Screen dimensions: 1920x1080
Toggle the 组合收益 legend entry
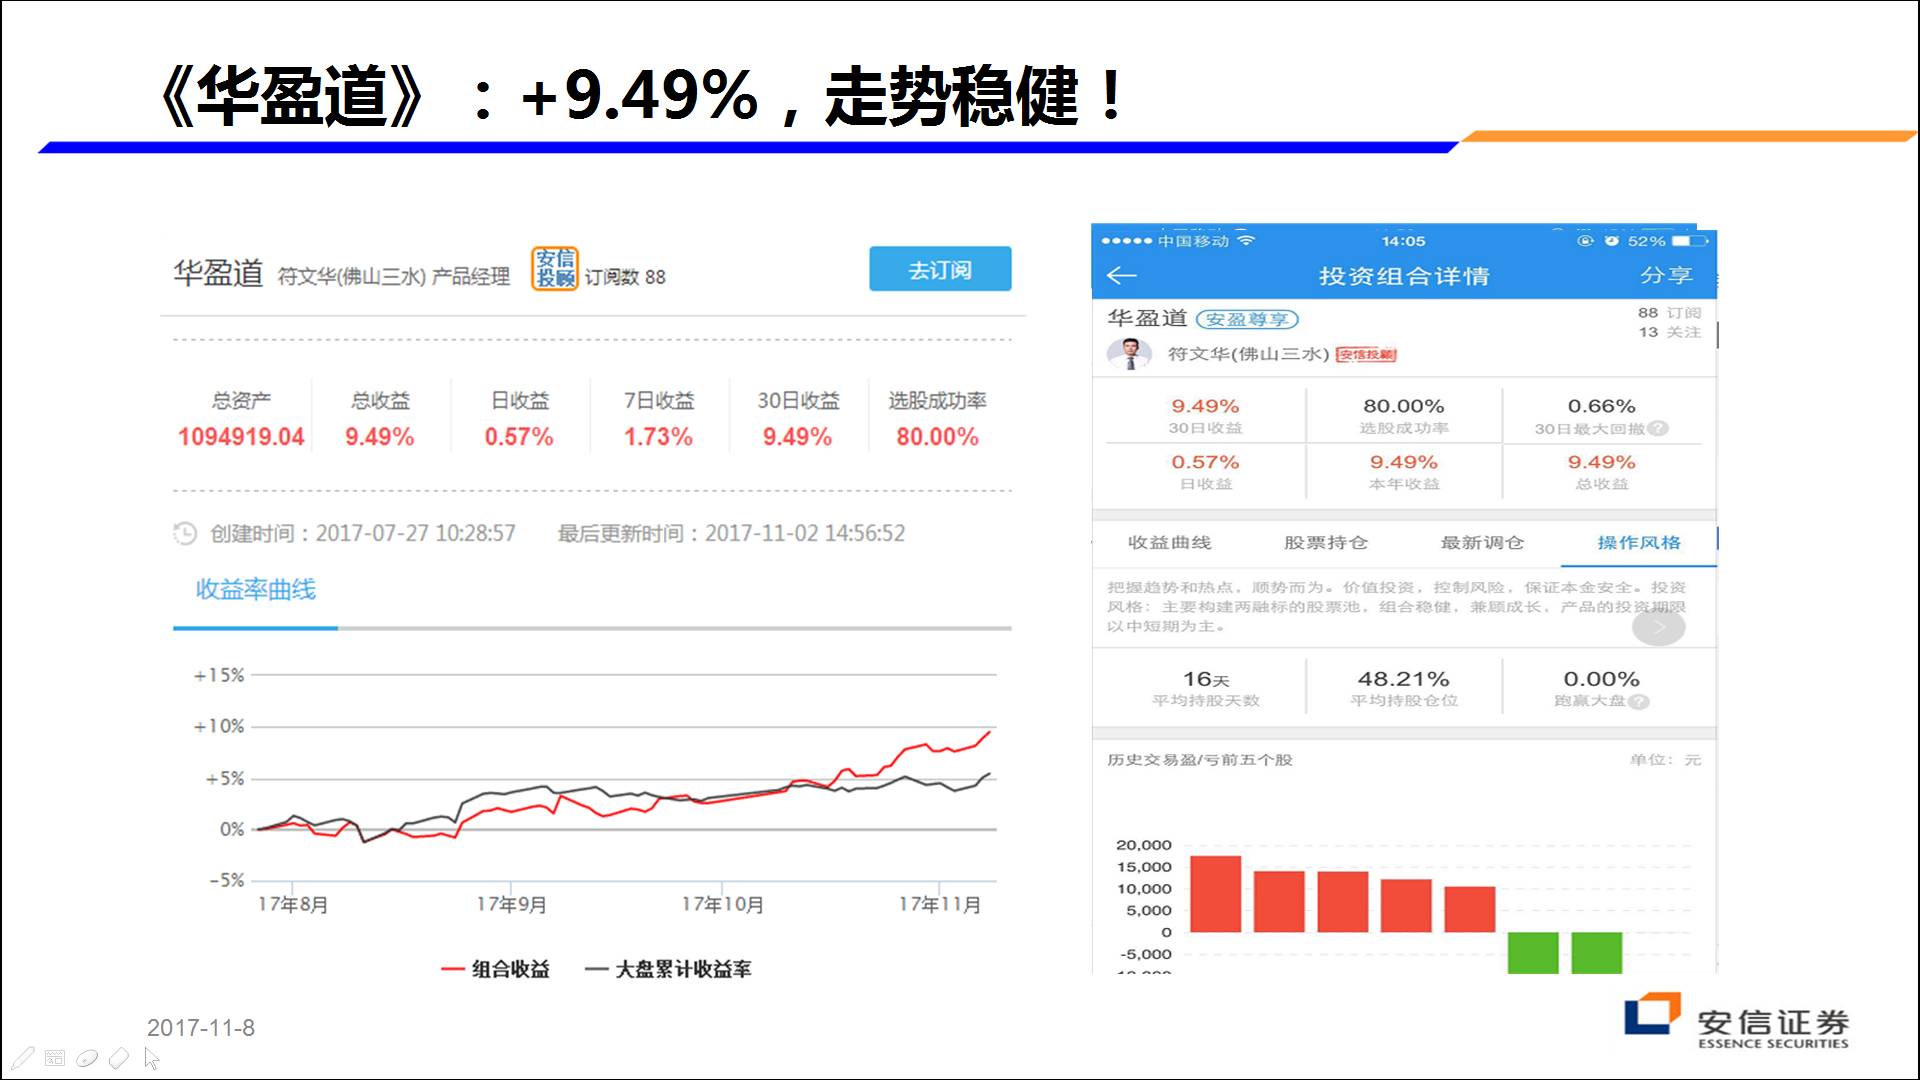click(x=496, y=969)
